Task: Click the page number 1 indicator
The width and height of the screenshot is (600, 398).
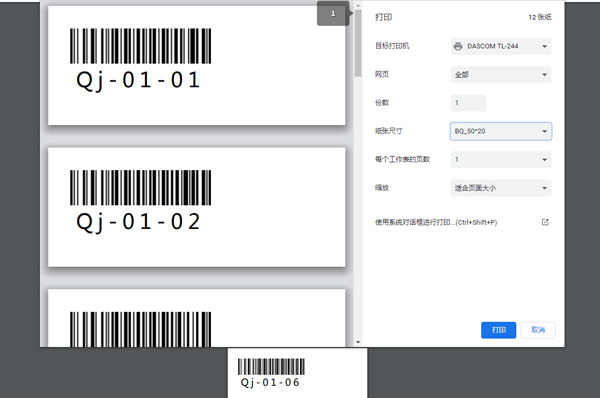Action: click(333, 14)
